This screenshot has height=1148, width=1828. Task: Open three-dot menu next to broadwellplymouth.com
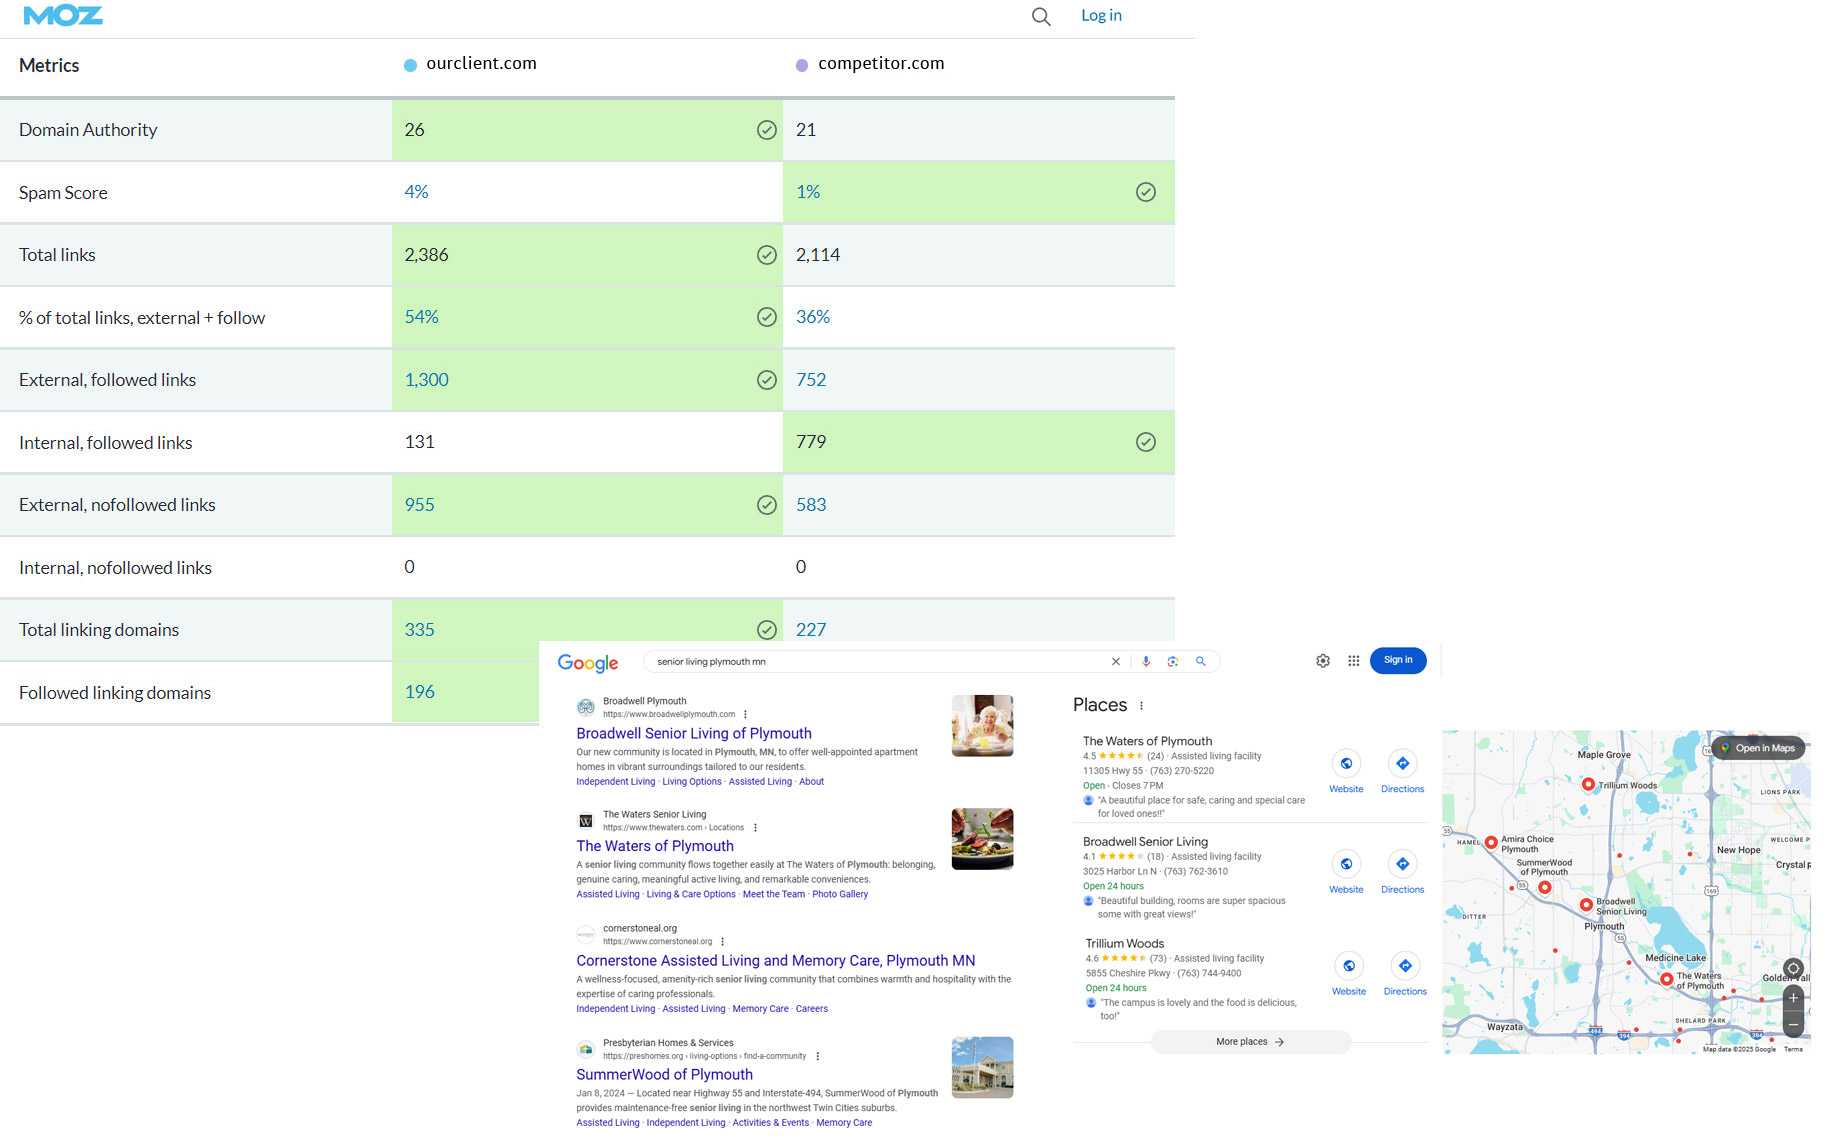tap(746, 715)
